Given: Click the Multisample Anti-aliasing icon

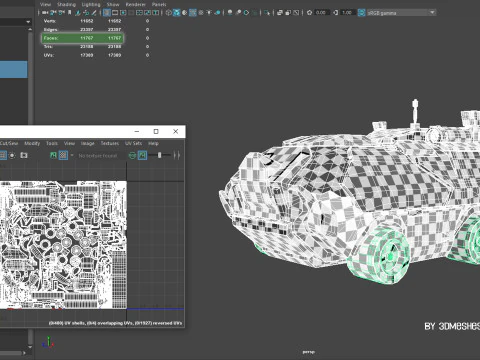Looking at the screenshot, I should pos(246,13).
